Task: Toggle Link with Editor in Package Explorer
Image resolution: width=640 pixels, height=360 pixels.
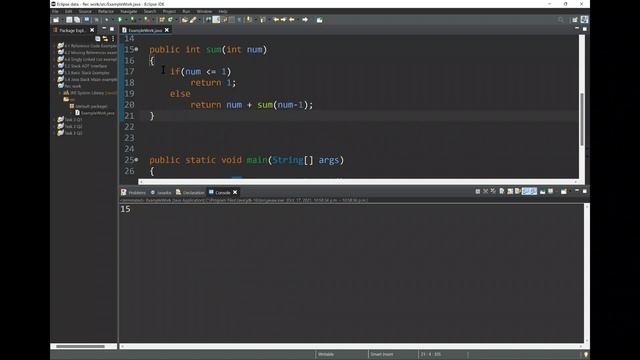Action: pos(105,39)
